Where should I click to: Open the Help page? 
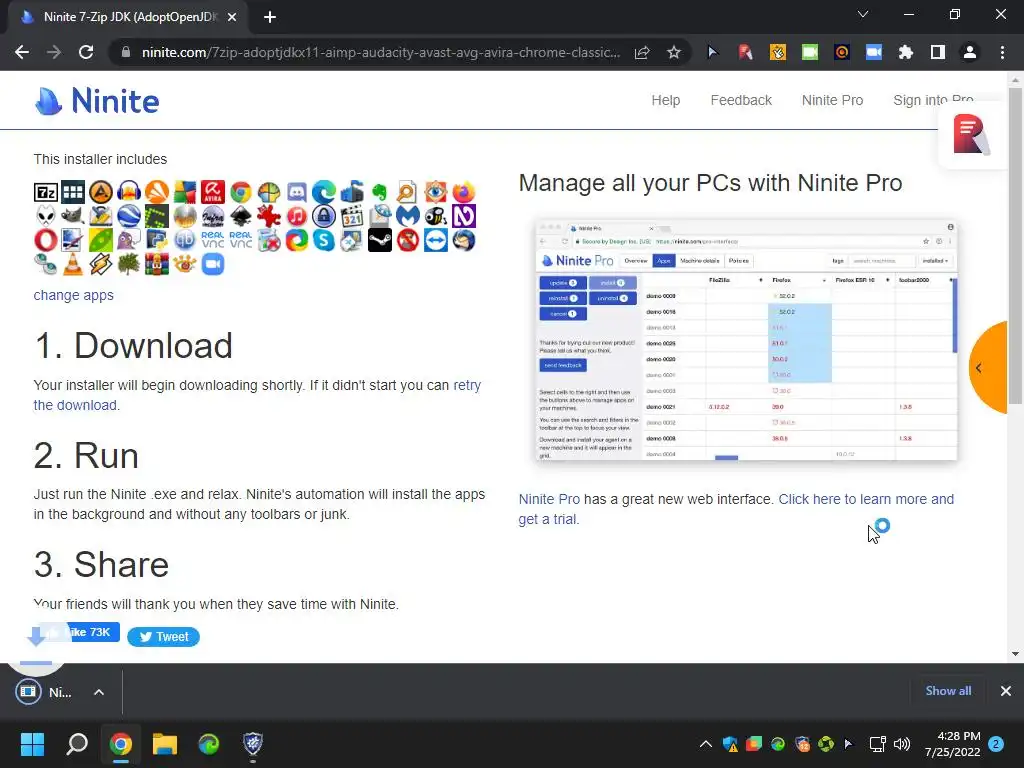coord(665,100)
